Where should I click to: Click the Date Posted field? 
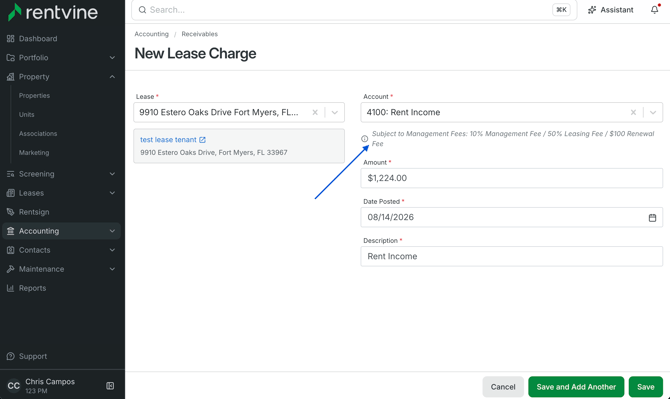click(x=511, y=217)
